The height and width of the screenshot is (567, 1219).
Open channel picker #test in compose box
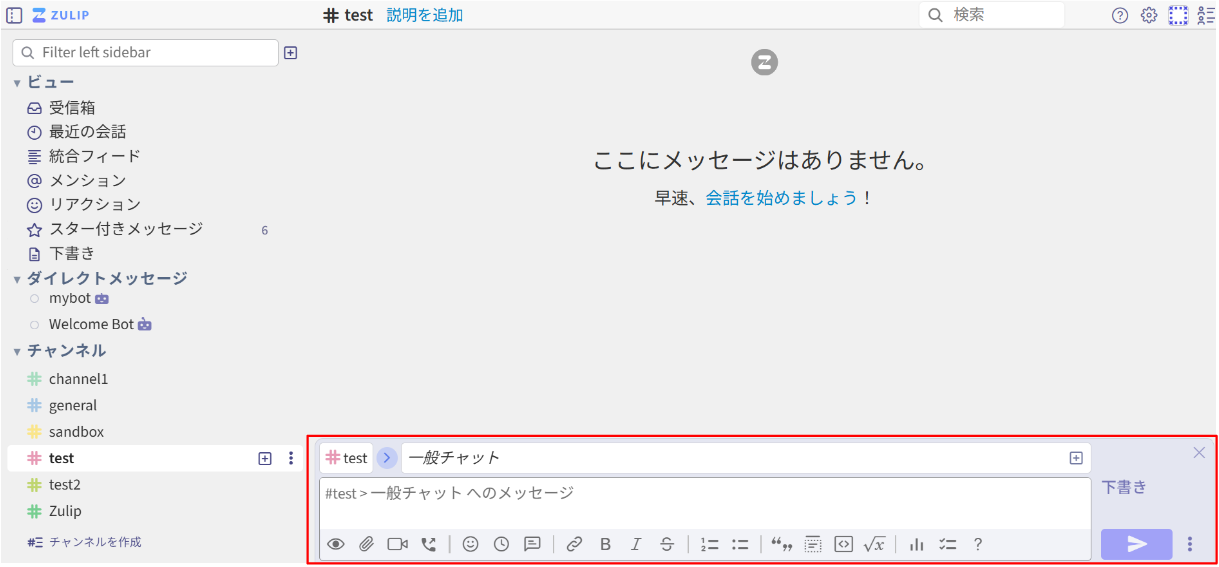coord(346,458)
